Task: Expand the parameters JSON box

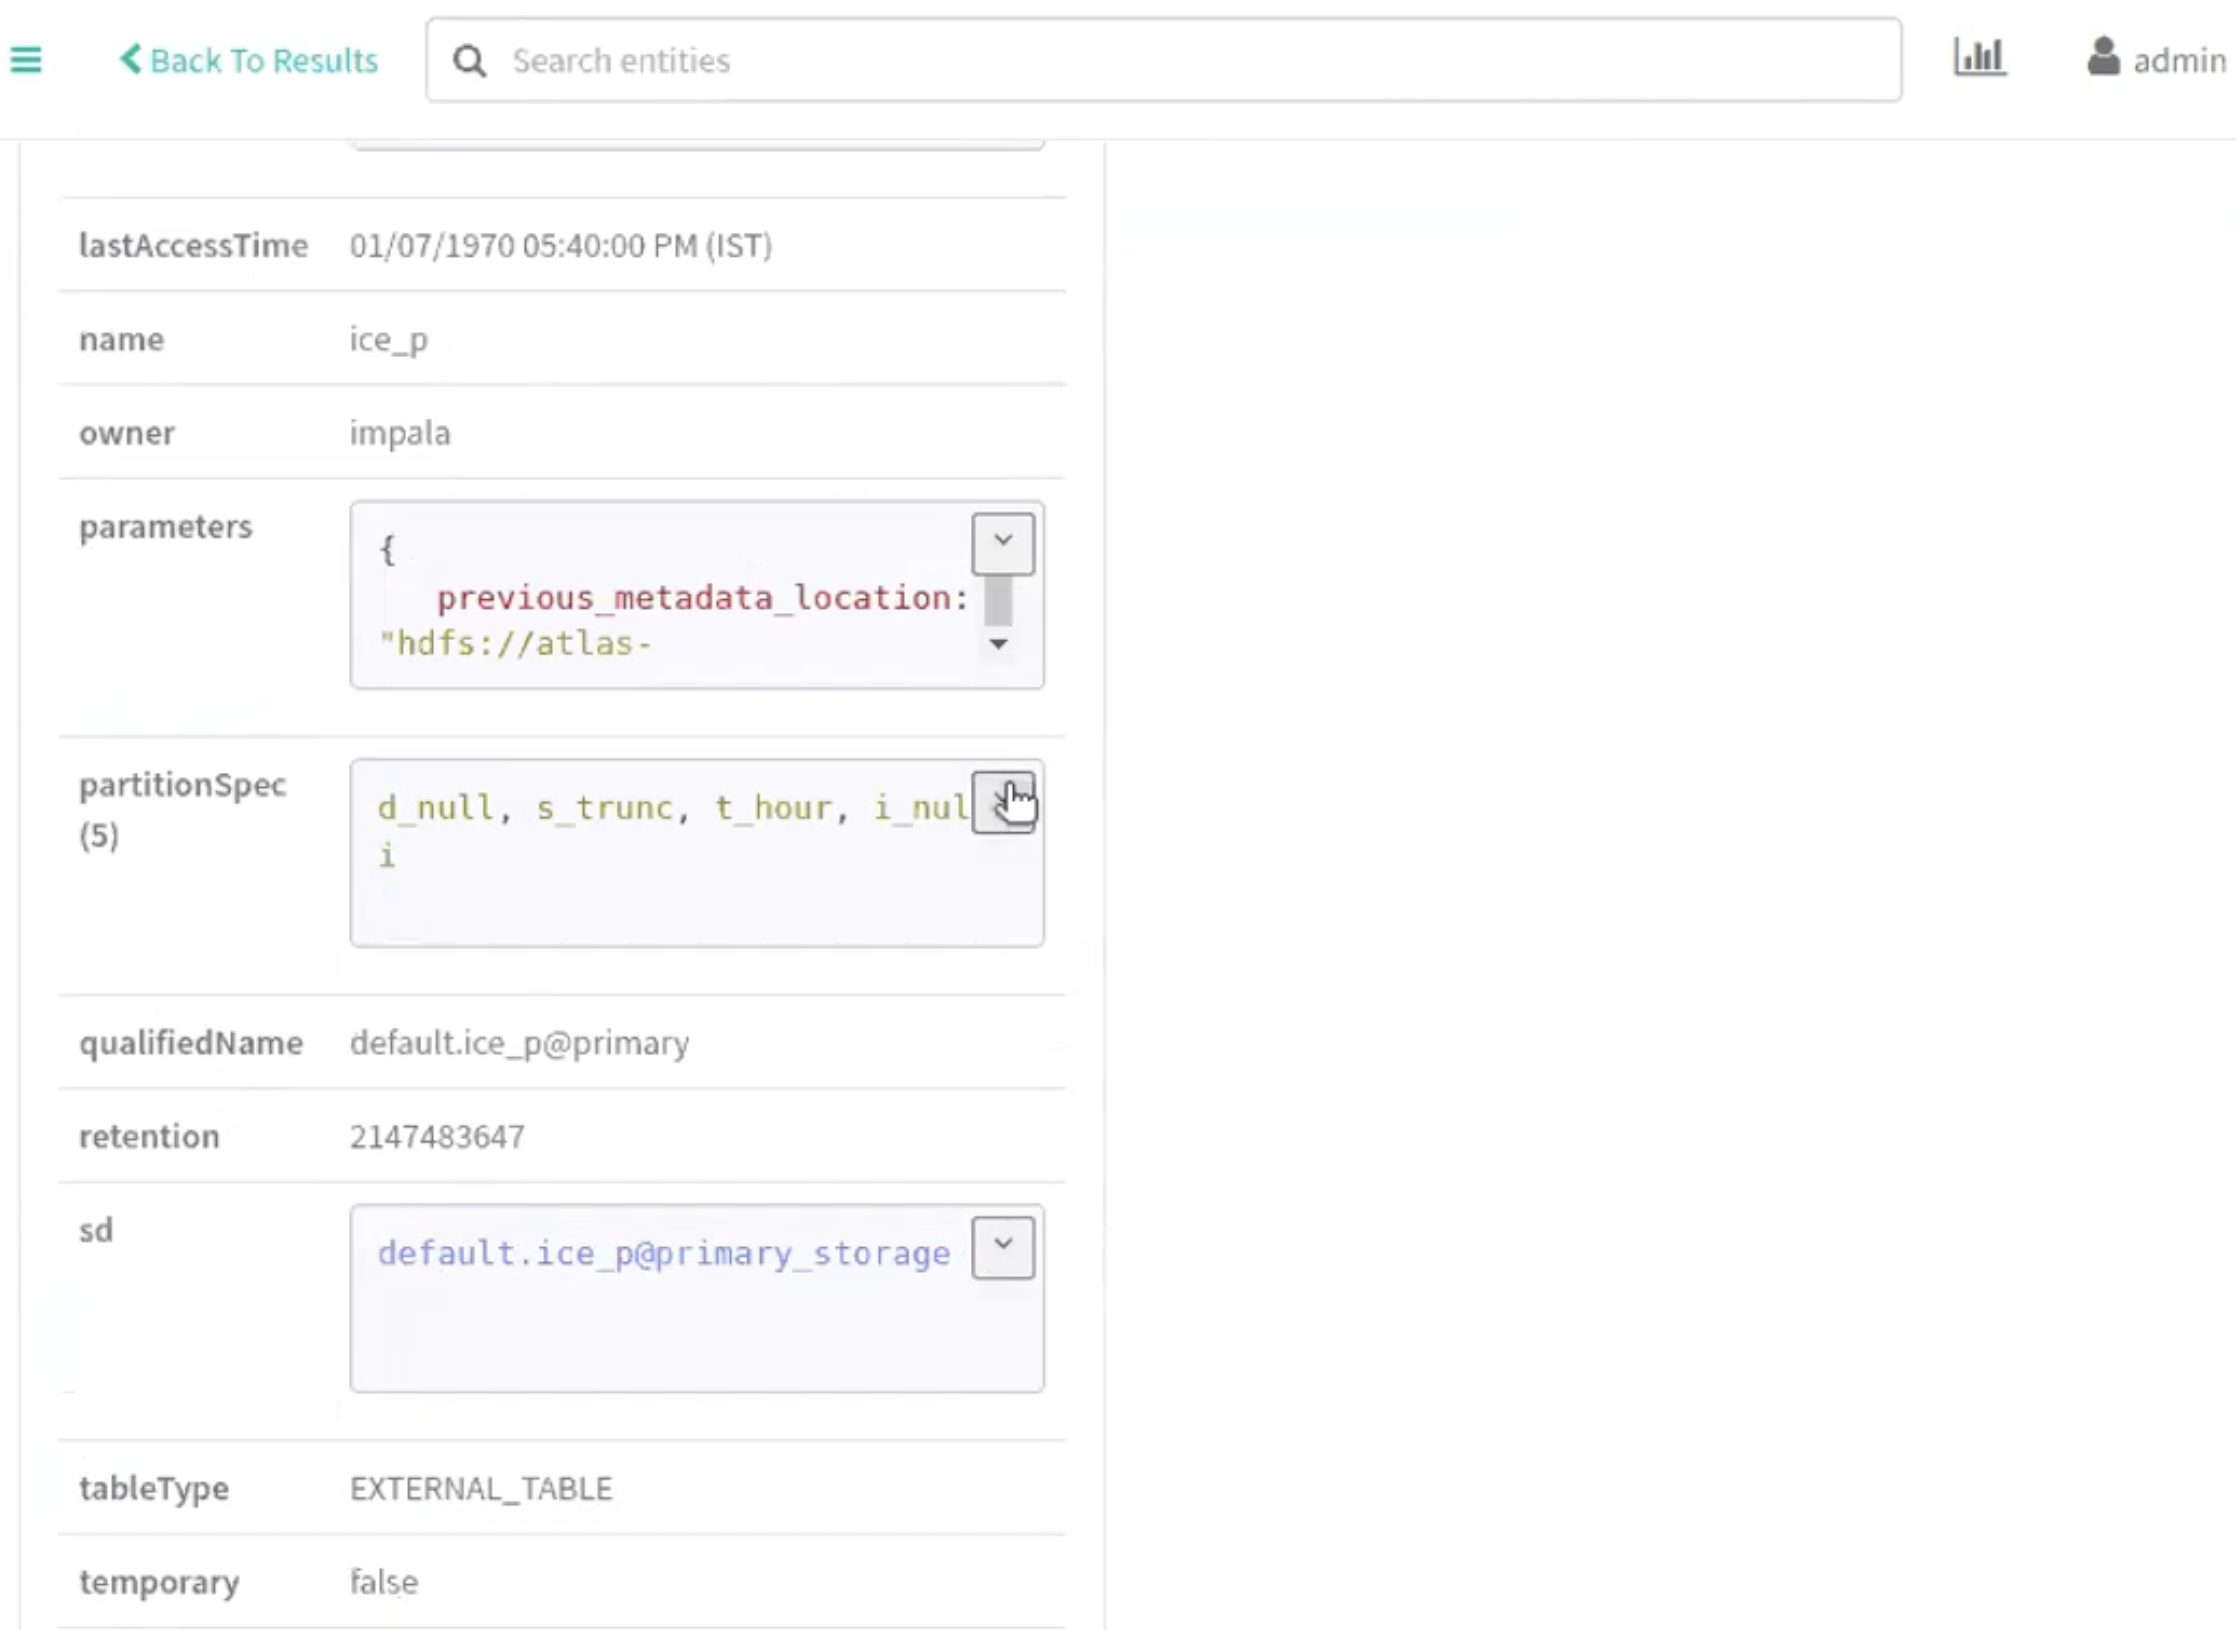Action: coord(1003,543)
